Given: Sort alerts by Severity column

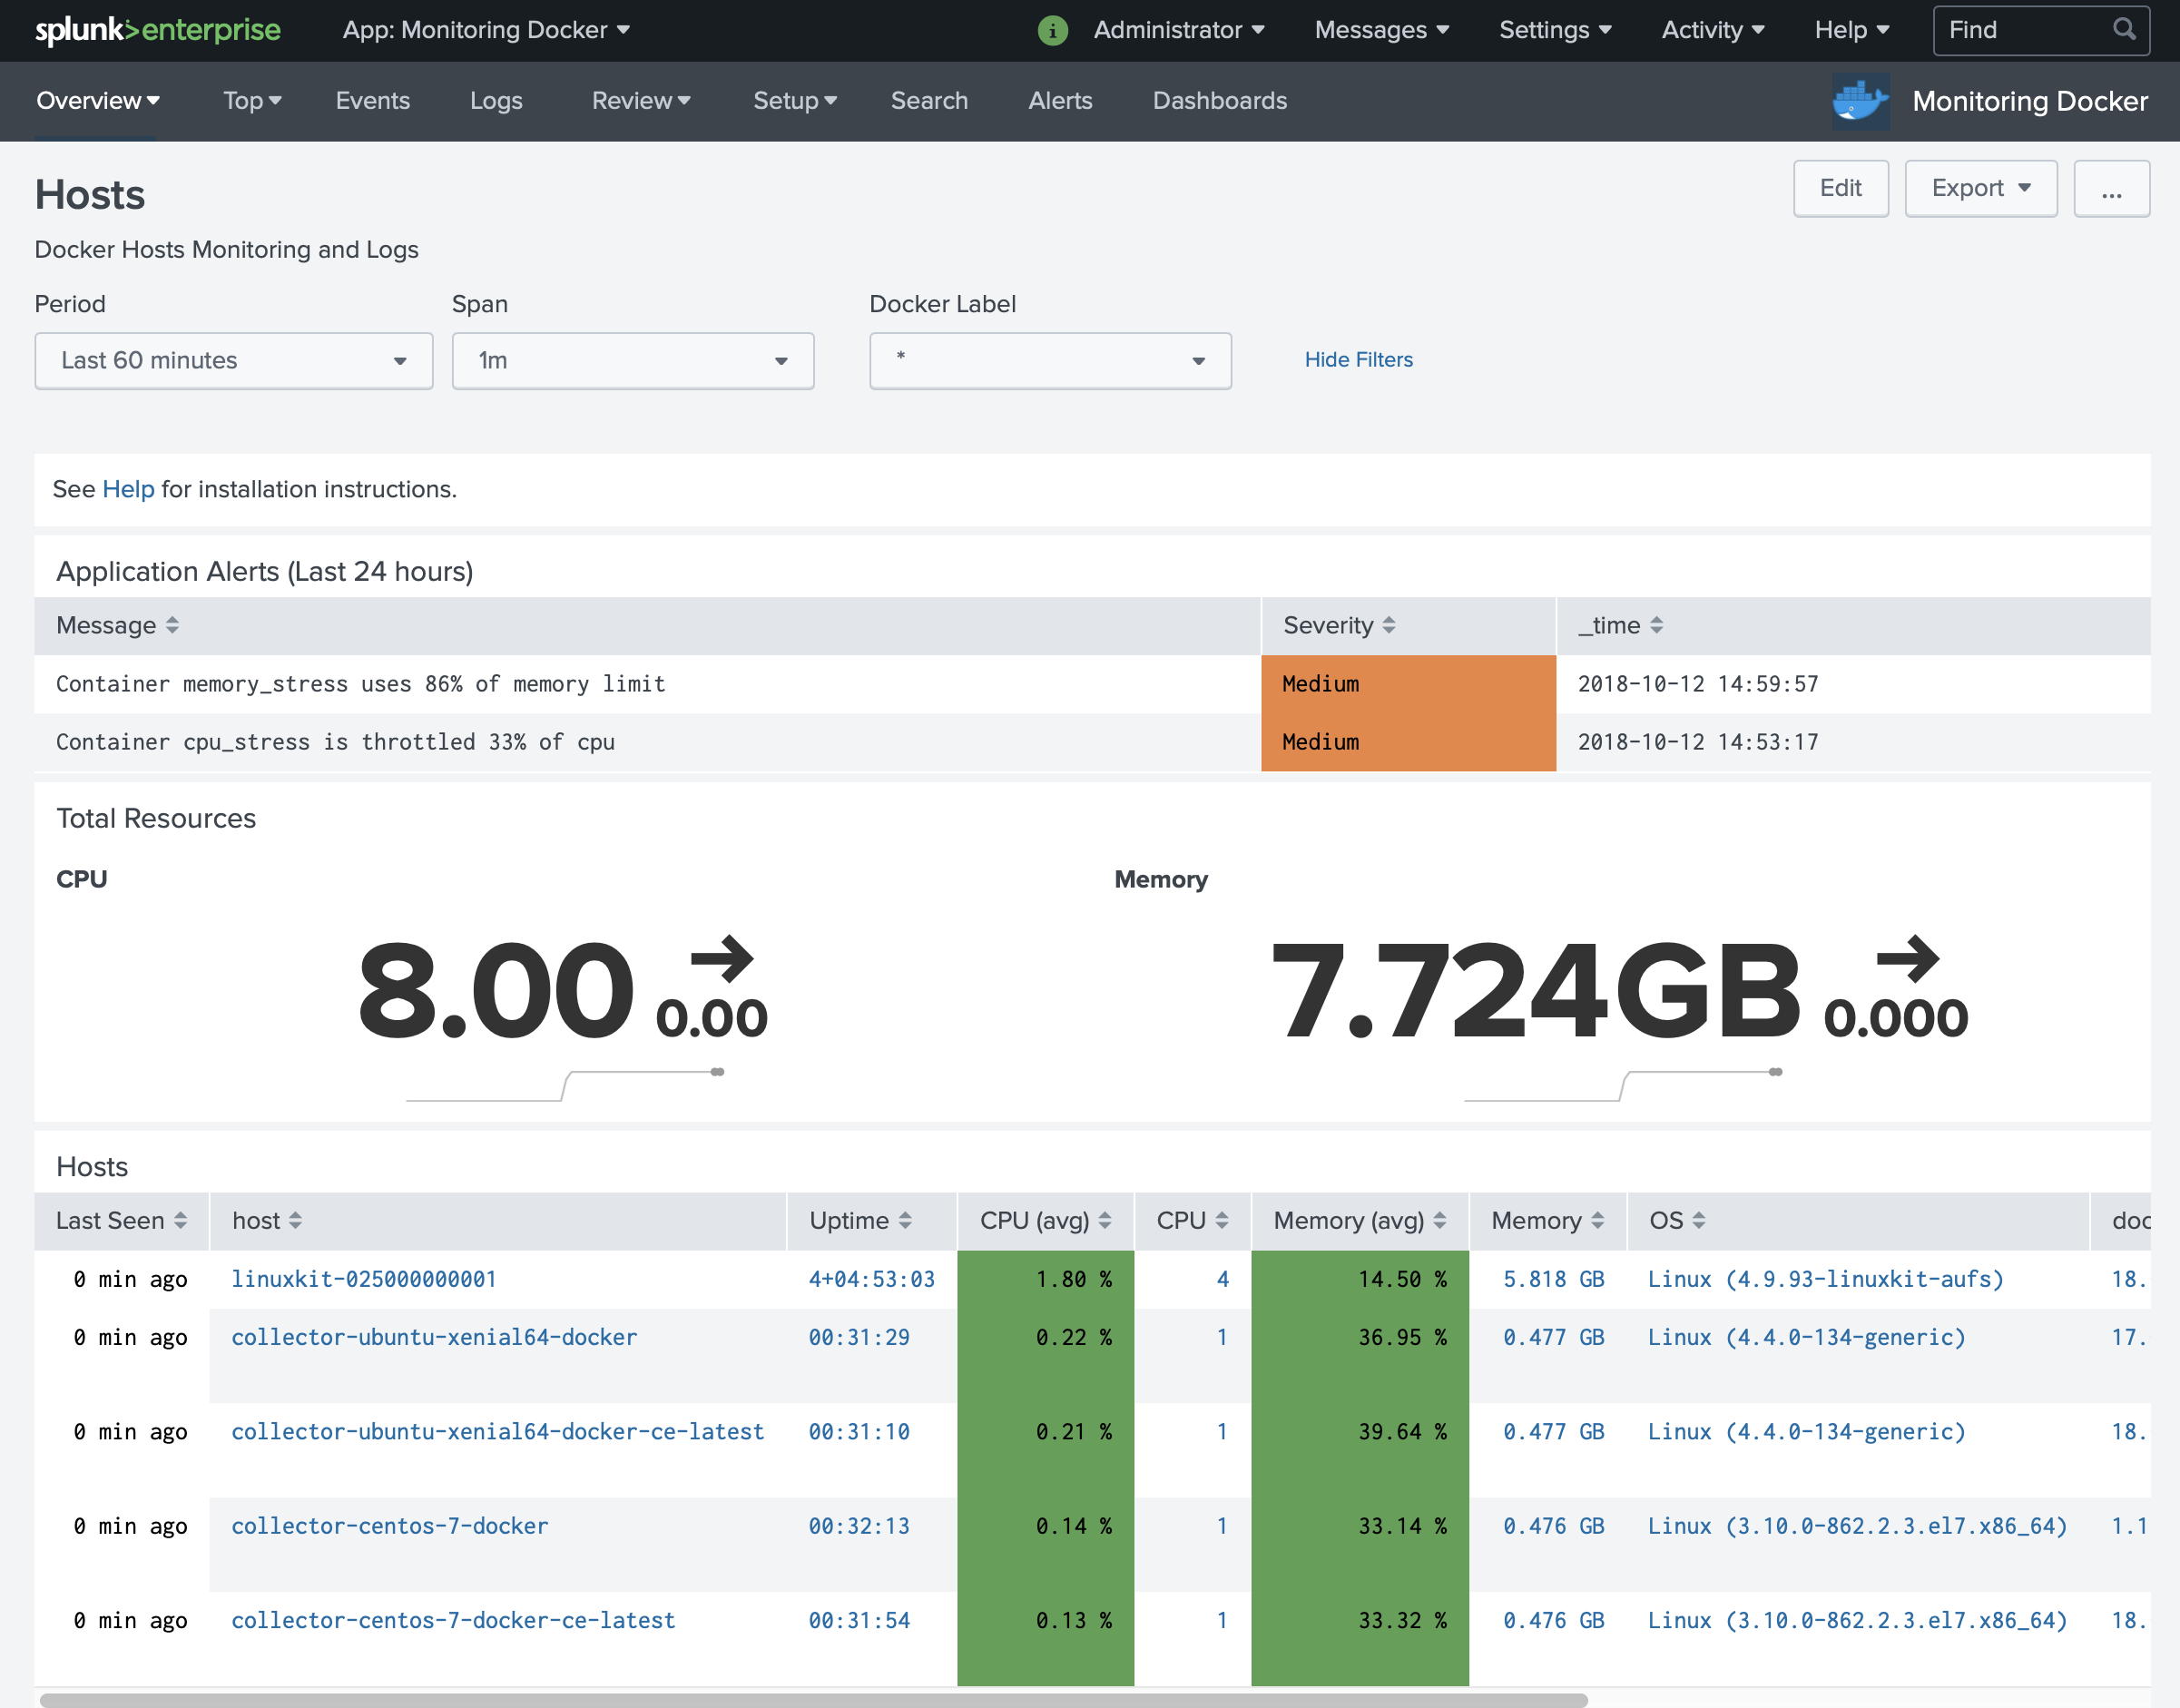Looking at the screenshot, I should (1339, 626).
